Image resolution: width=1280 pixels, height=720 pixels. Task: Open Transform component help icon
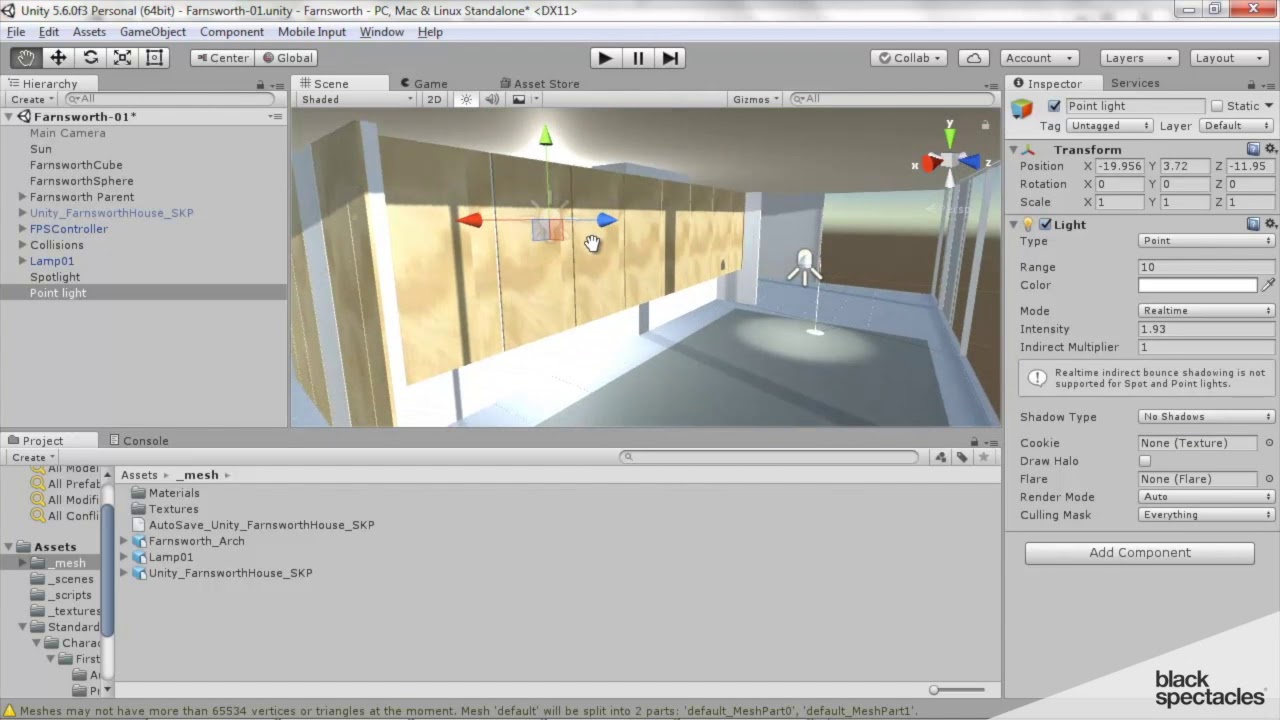1254,149
